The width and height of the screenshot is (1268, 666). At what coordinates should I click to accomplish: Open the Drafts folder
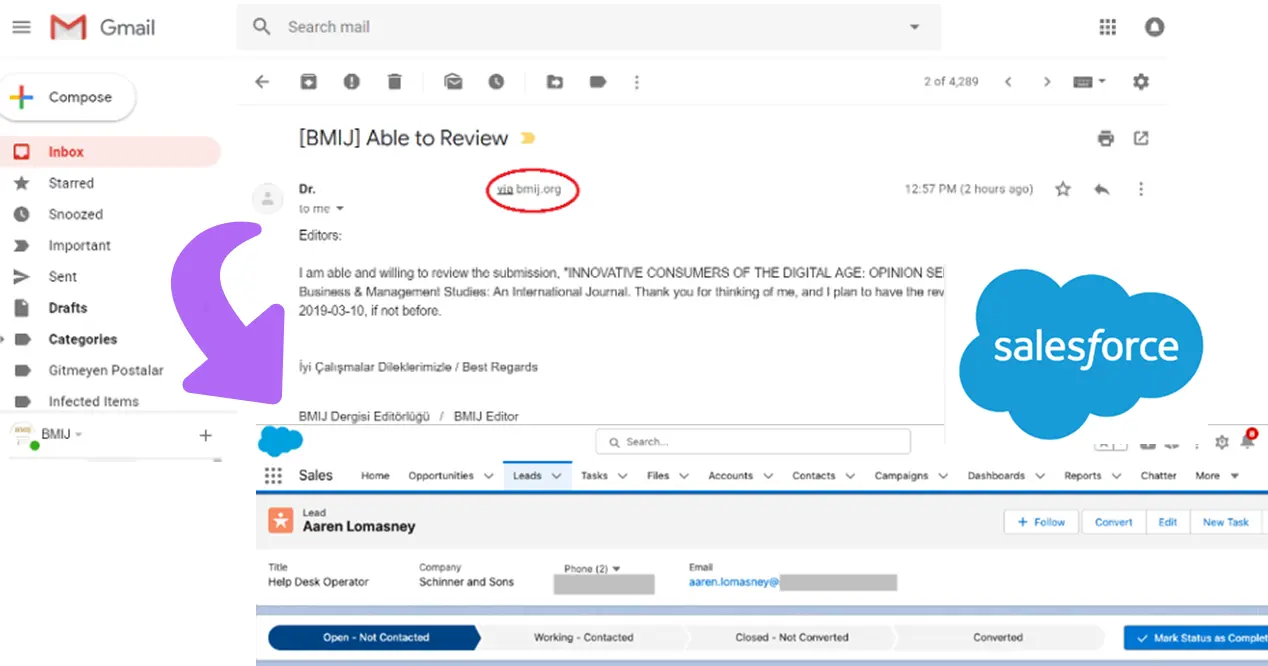click(x=68, y=308)
